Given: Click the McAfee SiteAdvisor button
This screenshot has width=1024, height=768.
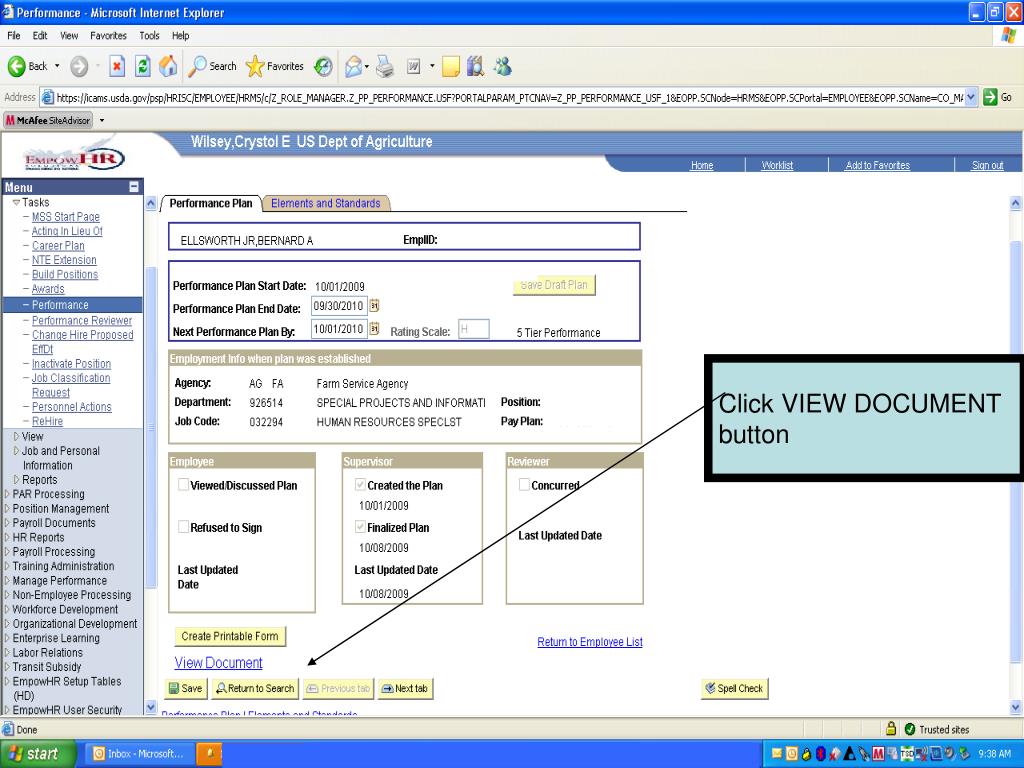Looking at the screenshot, I should click(x=48, y=120).
